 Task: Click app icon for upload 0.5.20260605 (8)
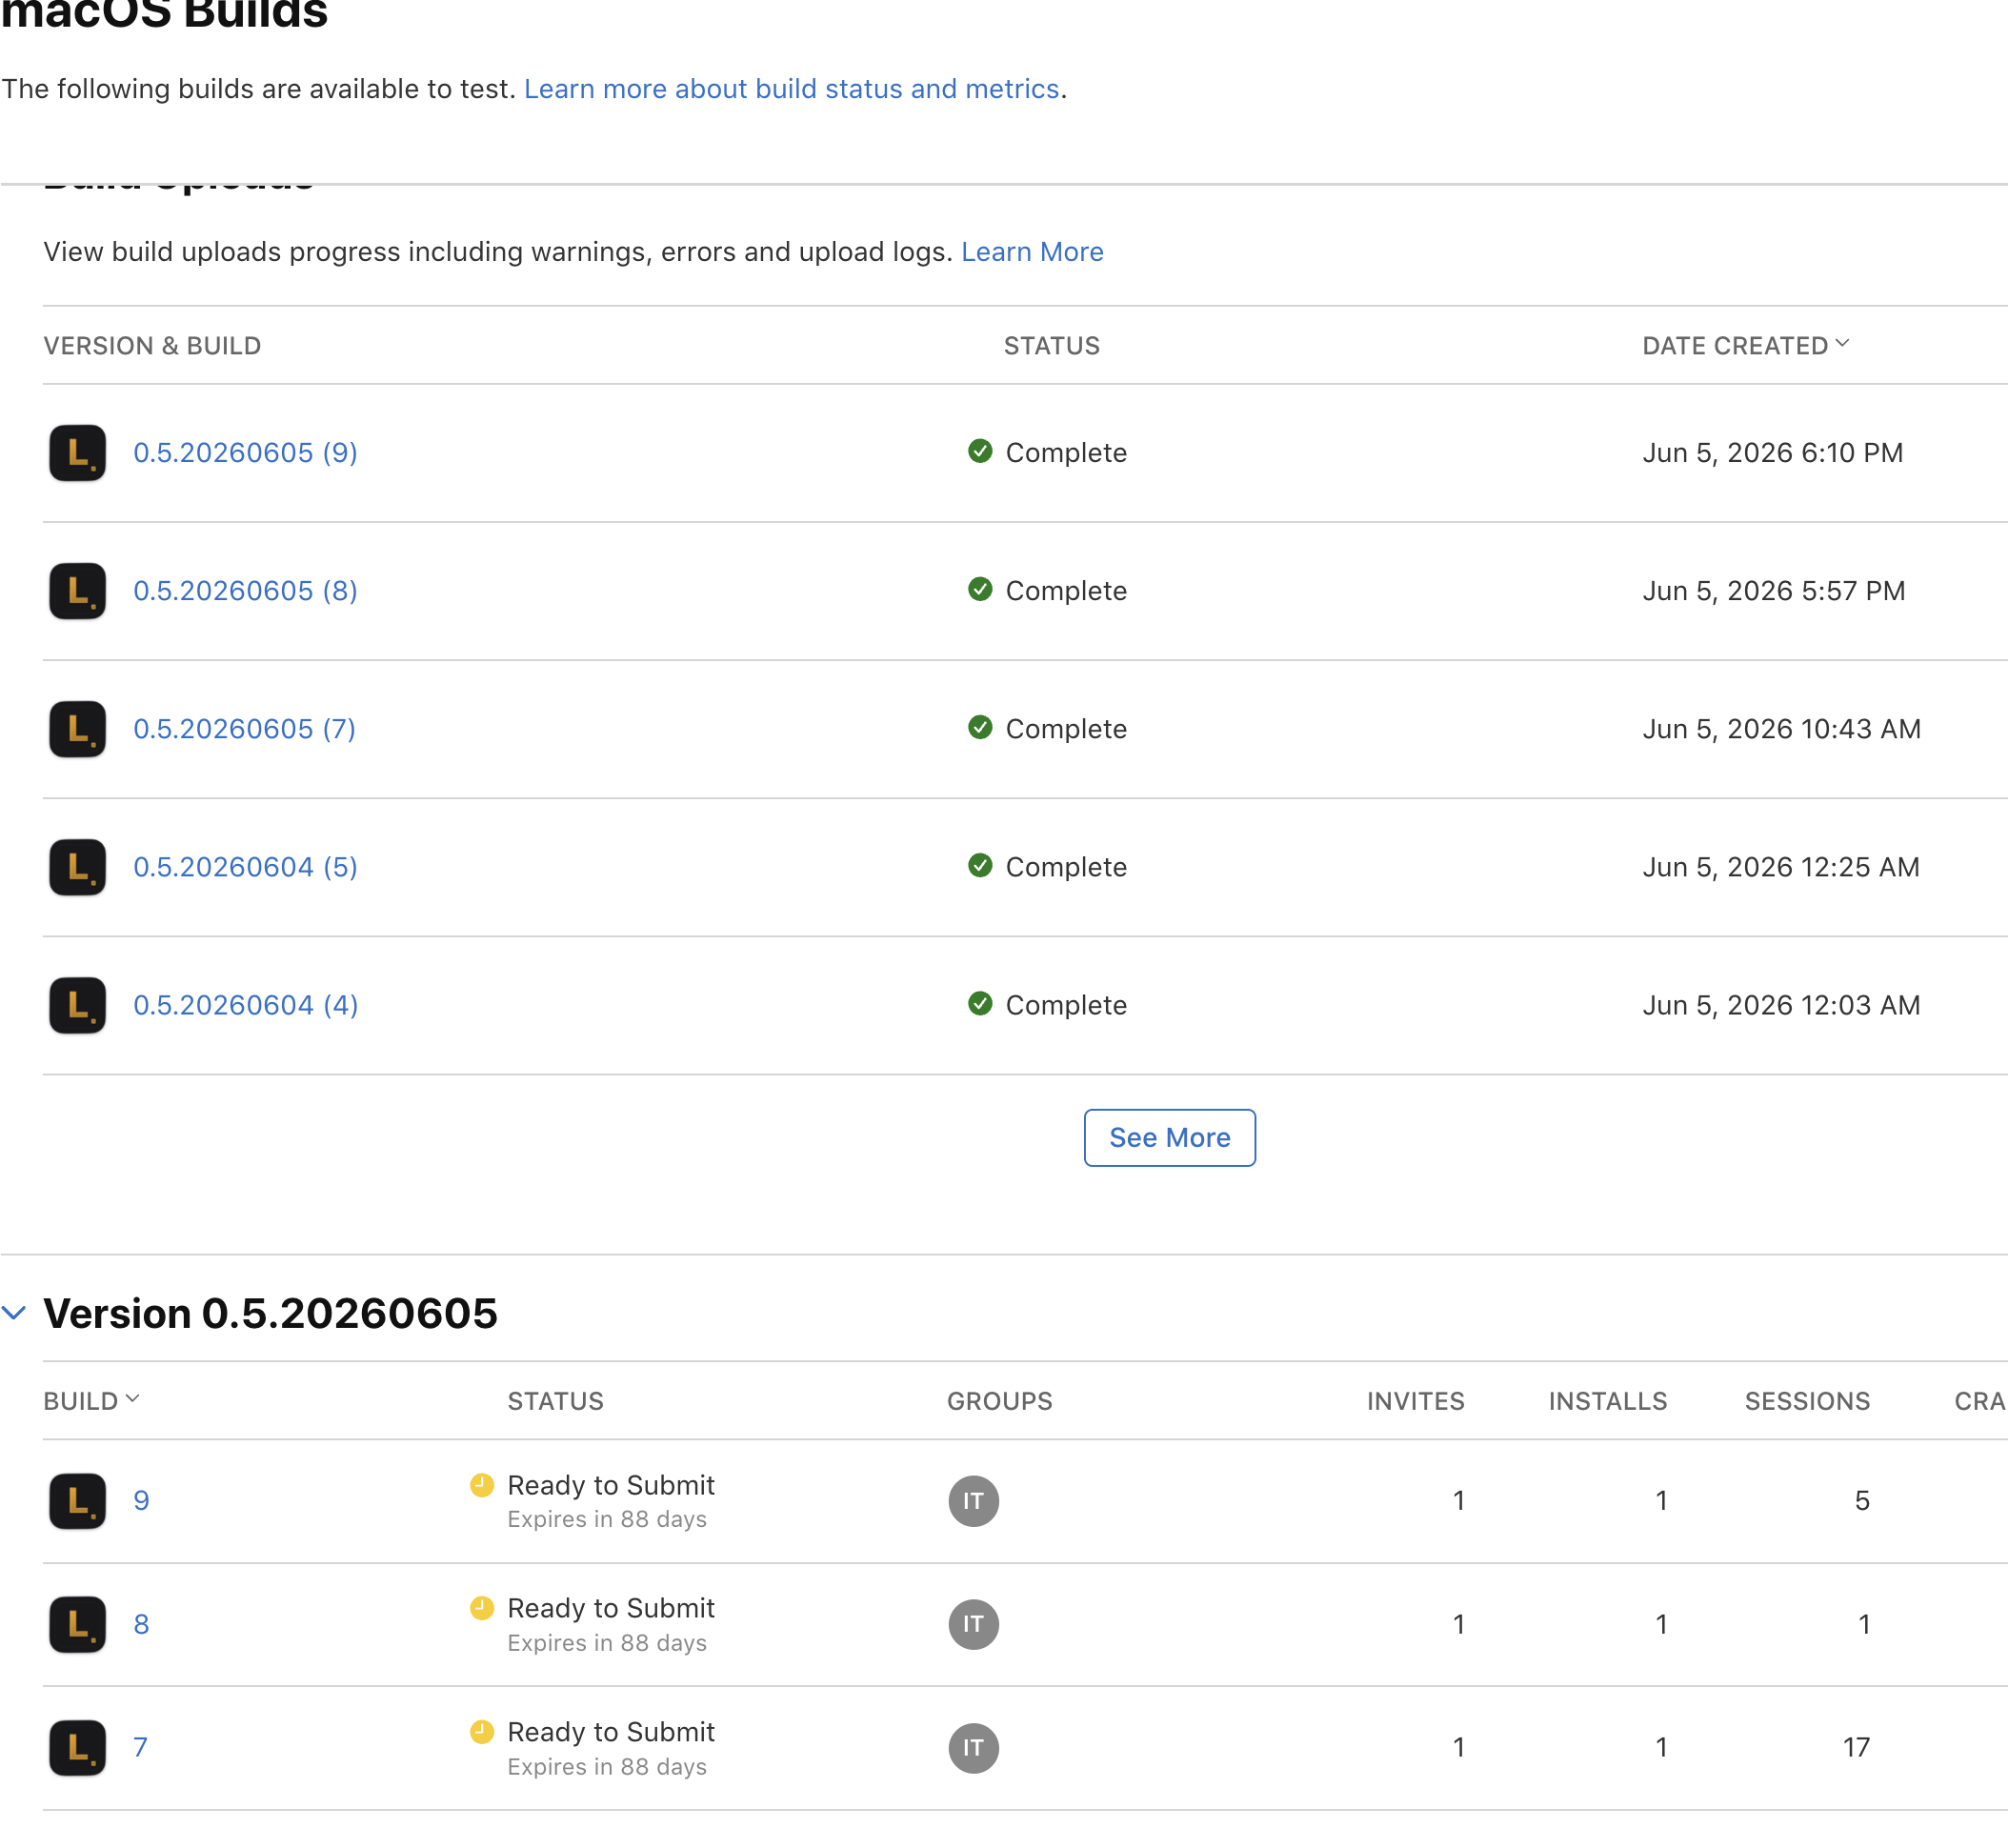tap(78, 591)
